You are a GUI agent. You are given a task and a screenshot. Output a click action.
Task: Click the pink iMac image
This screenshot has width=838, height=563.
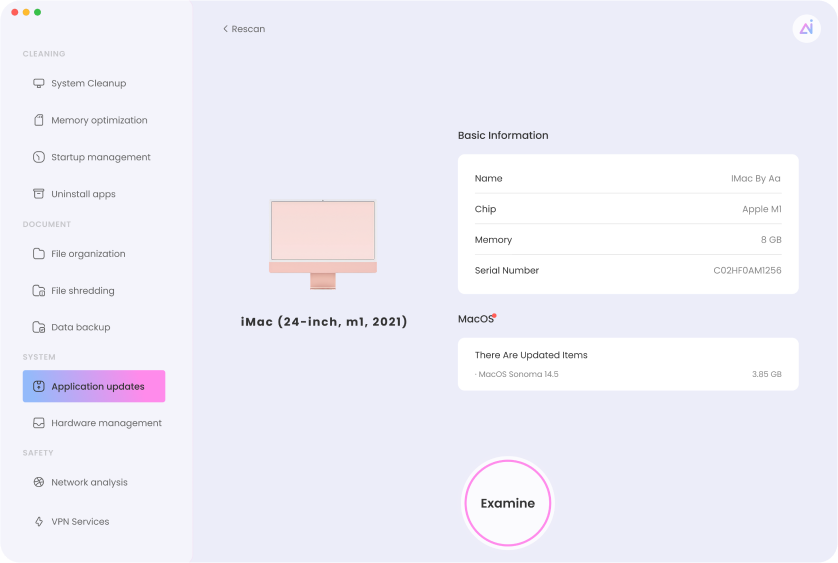323,244
